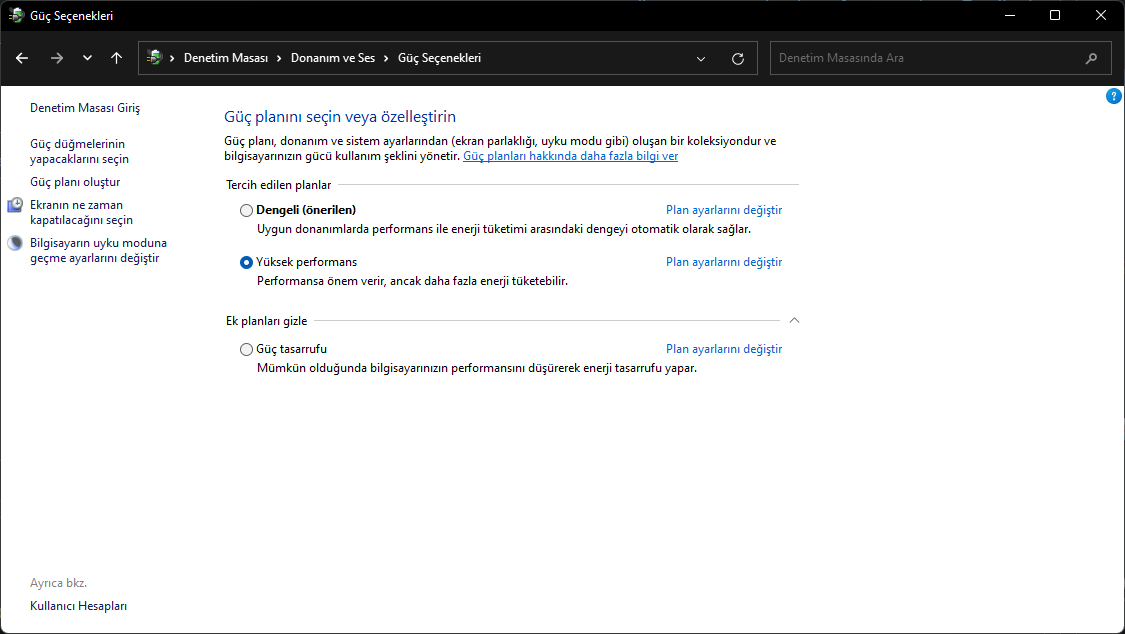1125x634 pixels.
Task: Click the Control Panel address bar icon
Action: [x=154, y=58]
